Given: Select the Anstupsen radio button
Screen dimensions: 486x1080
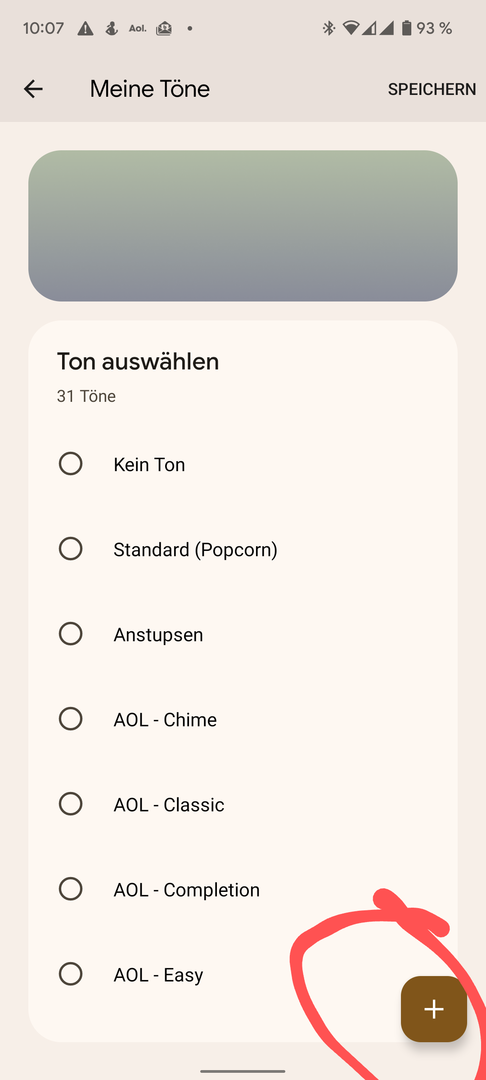Looking at the screenshot, I should pyautogui.click(x=70, y=634).
